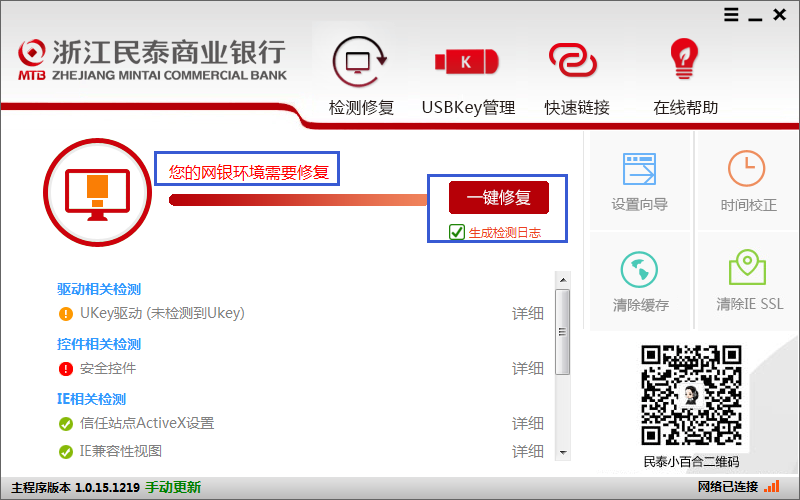Click the 您的网银环境需要修复 status message
The height and width of the screenshot is (500, 800).
pyautogui.click(x=248, y=172)
